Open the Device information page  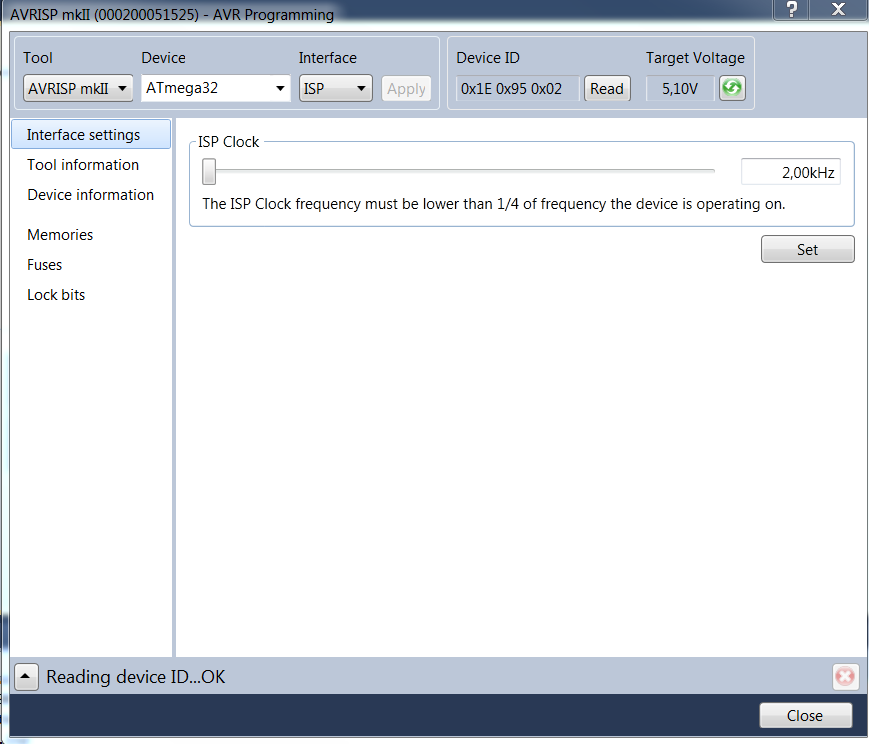[90, 195]
